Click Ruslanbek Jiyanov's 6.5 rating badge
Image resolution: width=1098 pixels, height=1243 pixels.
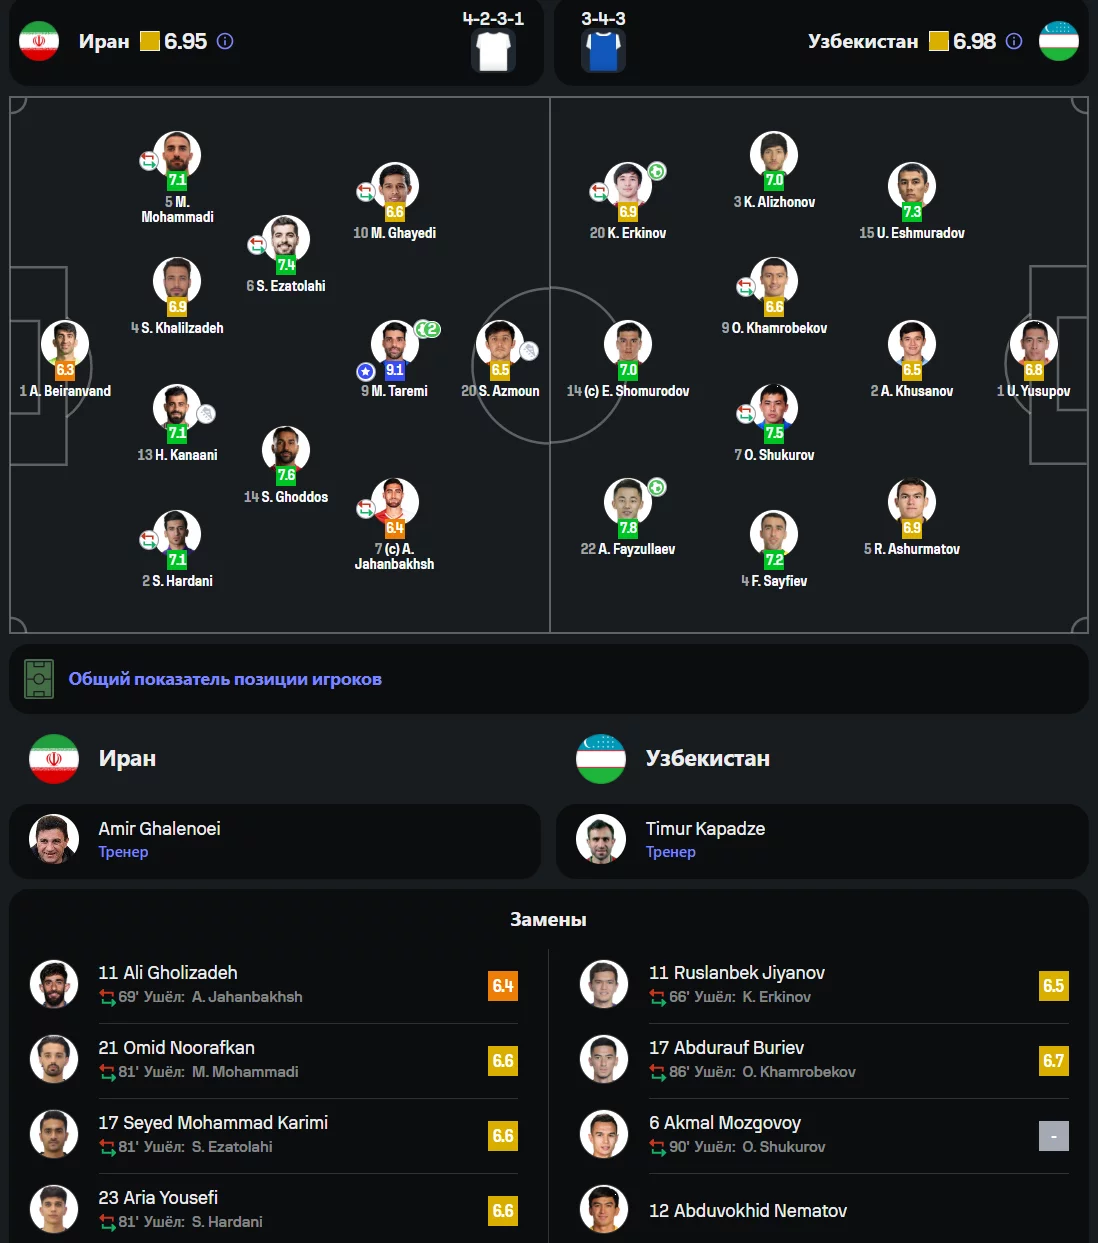point(1054,986)
